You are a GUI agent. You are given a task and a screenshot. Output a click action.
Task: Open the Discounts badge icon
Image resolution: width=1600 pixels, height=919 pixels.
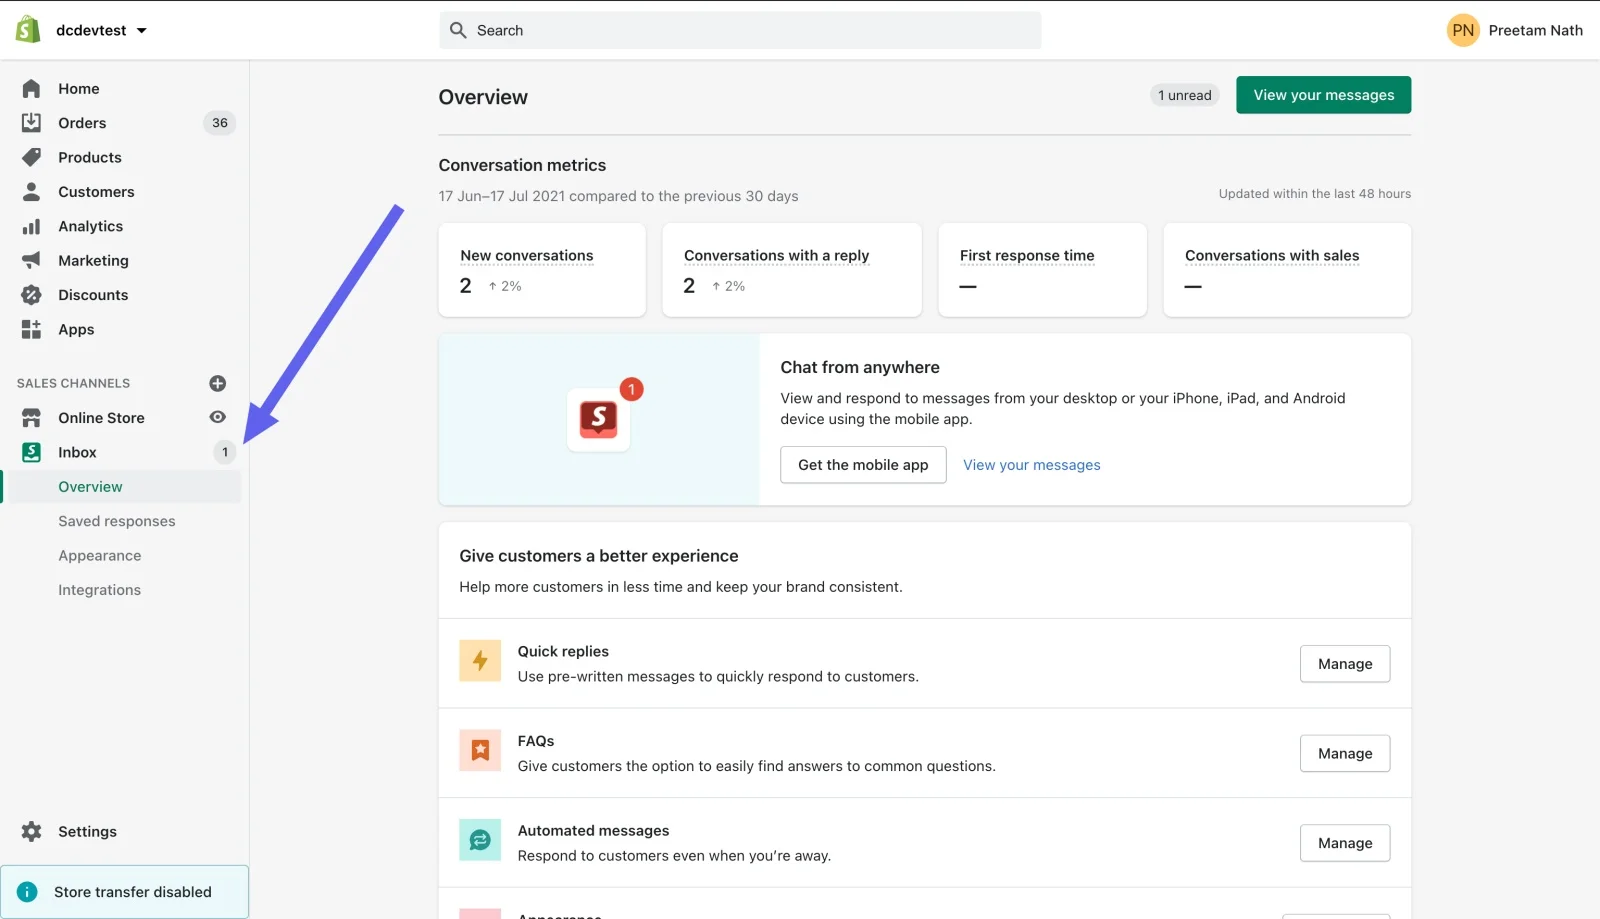pyautogui.click(x=31, y=295)
